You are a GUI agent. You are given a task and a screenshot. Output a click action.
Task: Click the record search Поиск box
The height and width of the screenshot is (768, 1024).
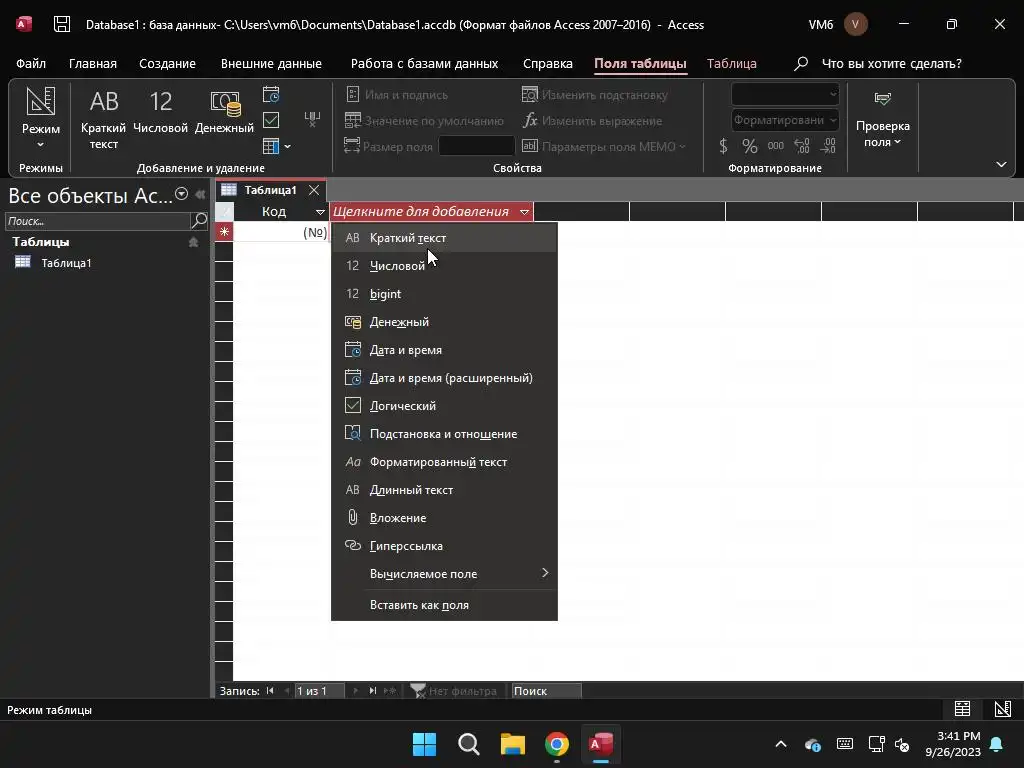tap(546, 690)
